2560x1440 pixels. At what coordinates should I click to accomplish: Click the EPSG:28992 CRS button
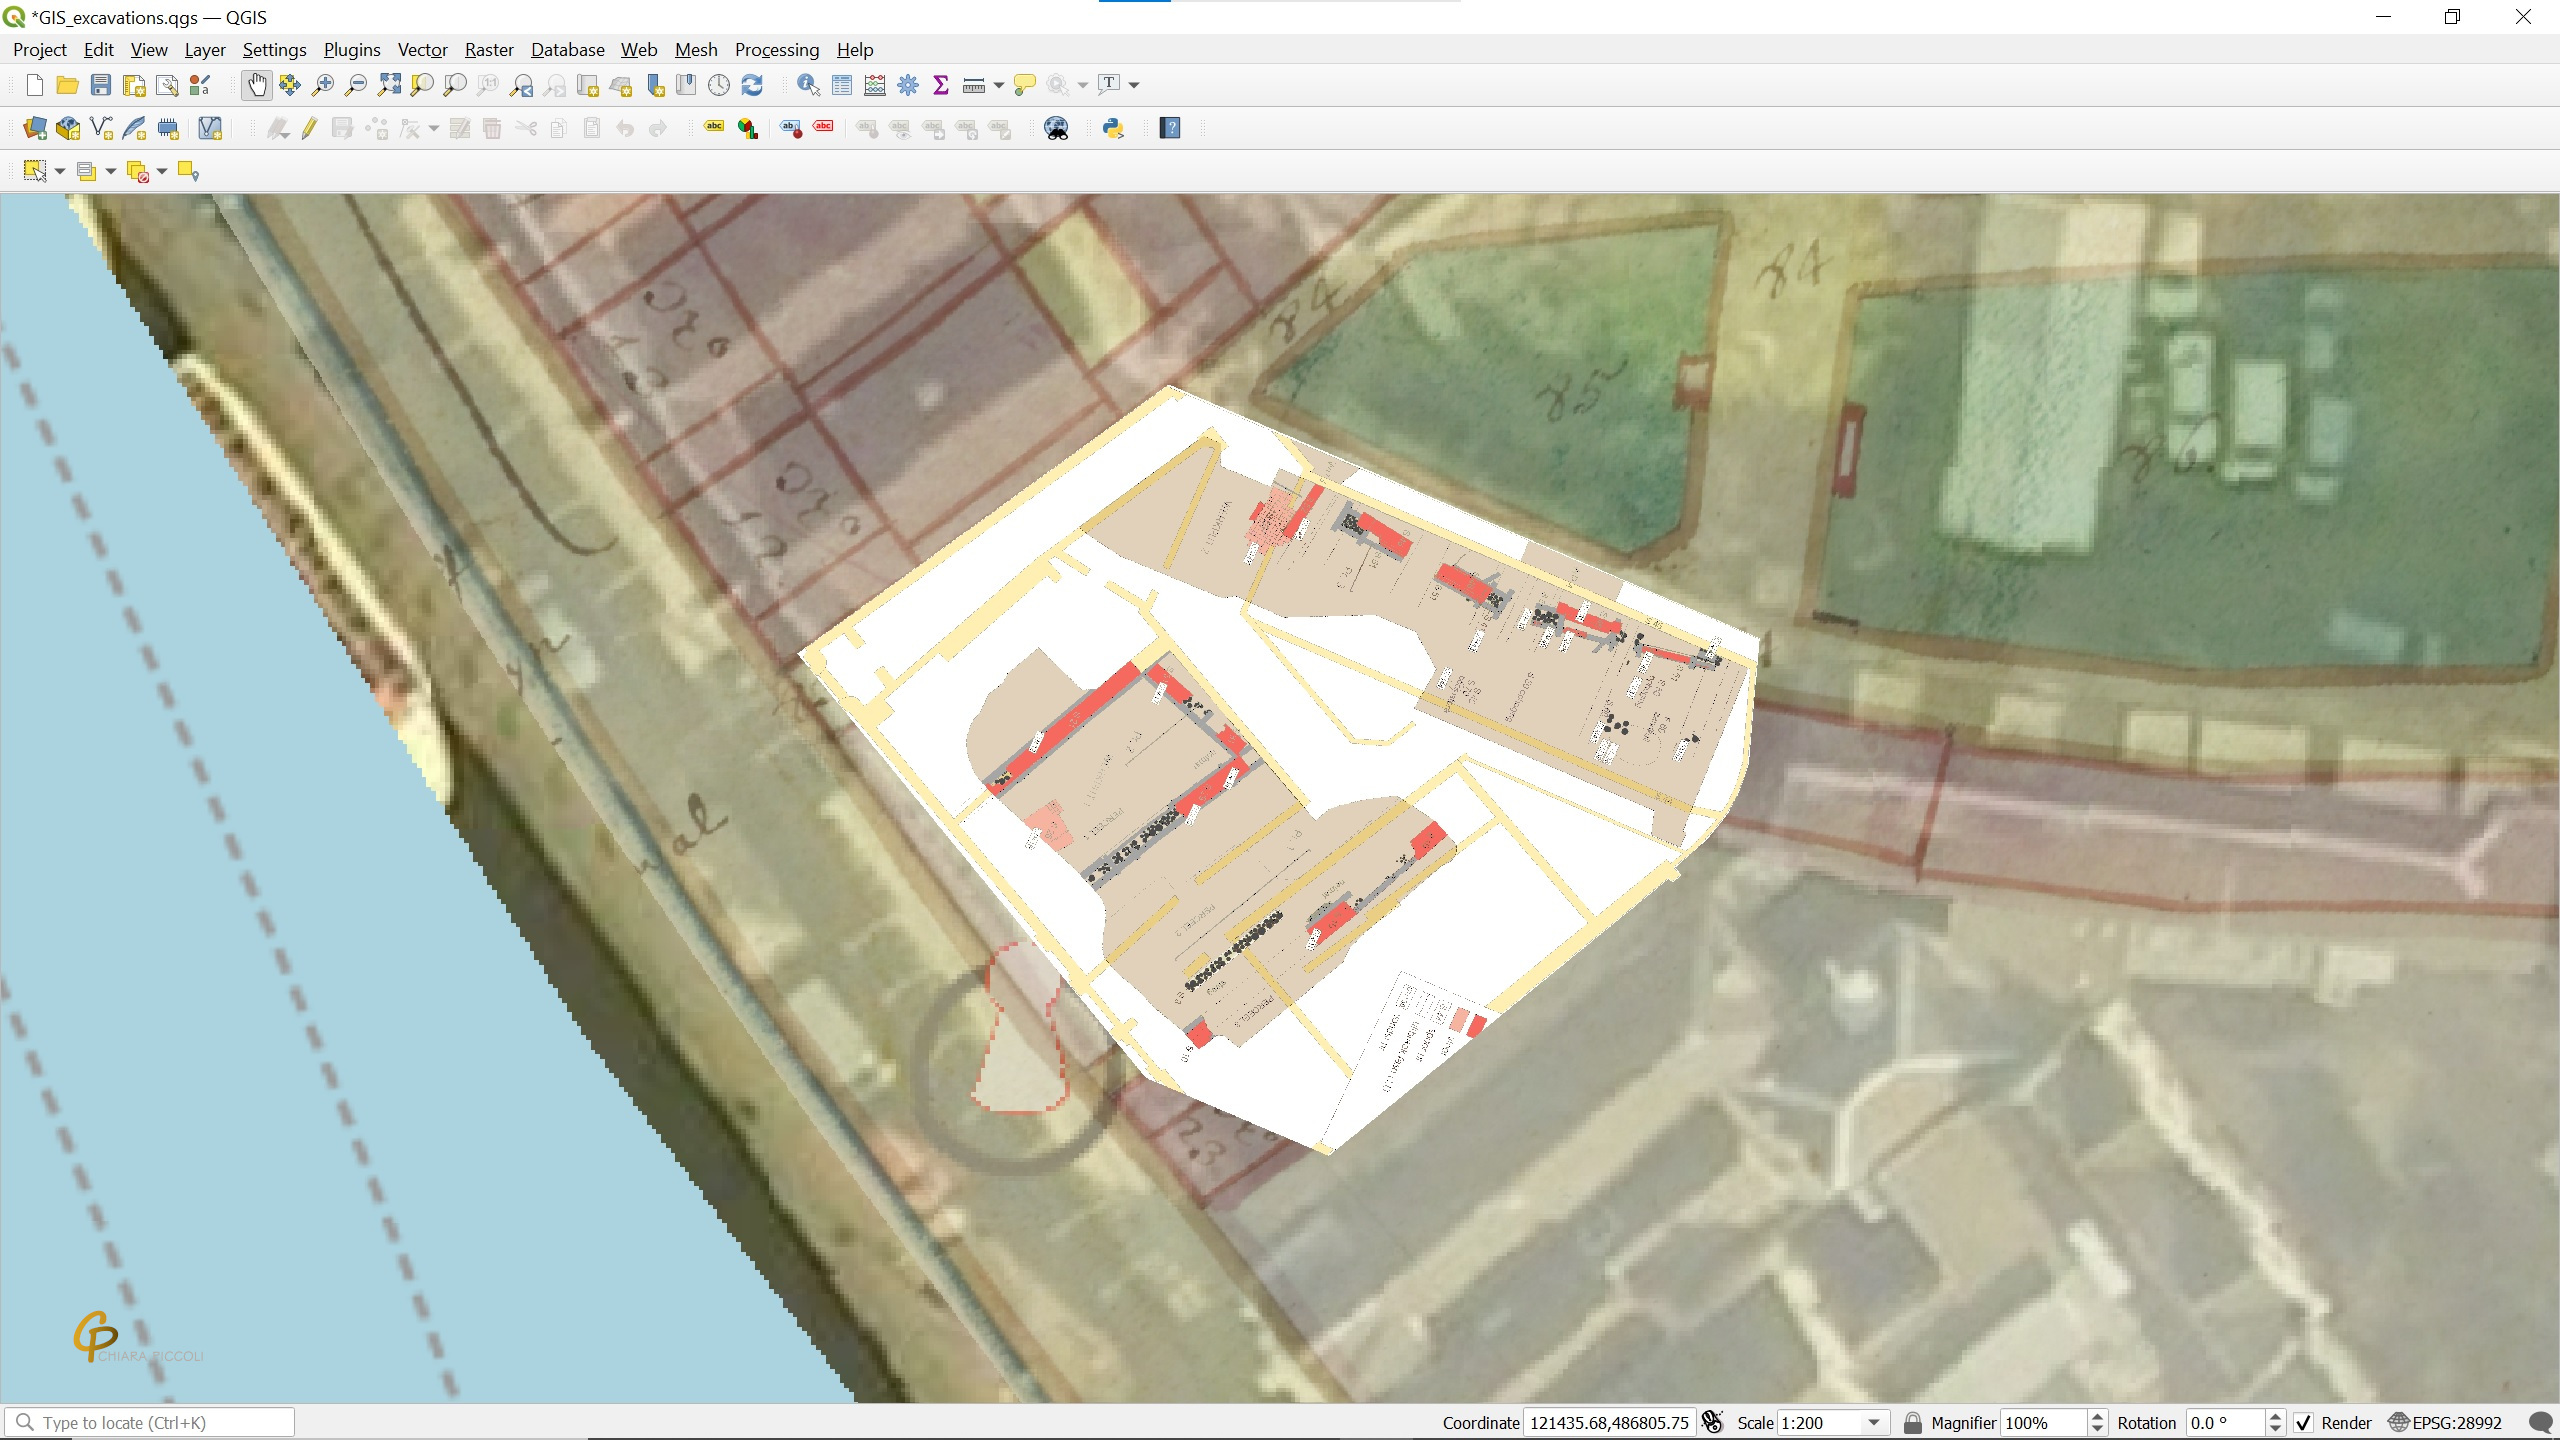(2445, 1422)
